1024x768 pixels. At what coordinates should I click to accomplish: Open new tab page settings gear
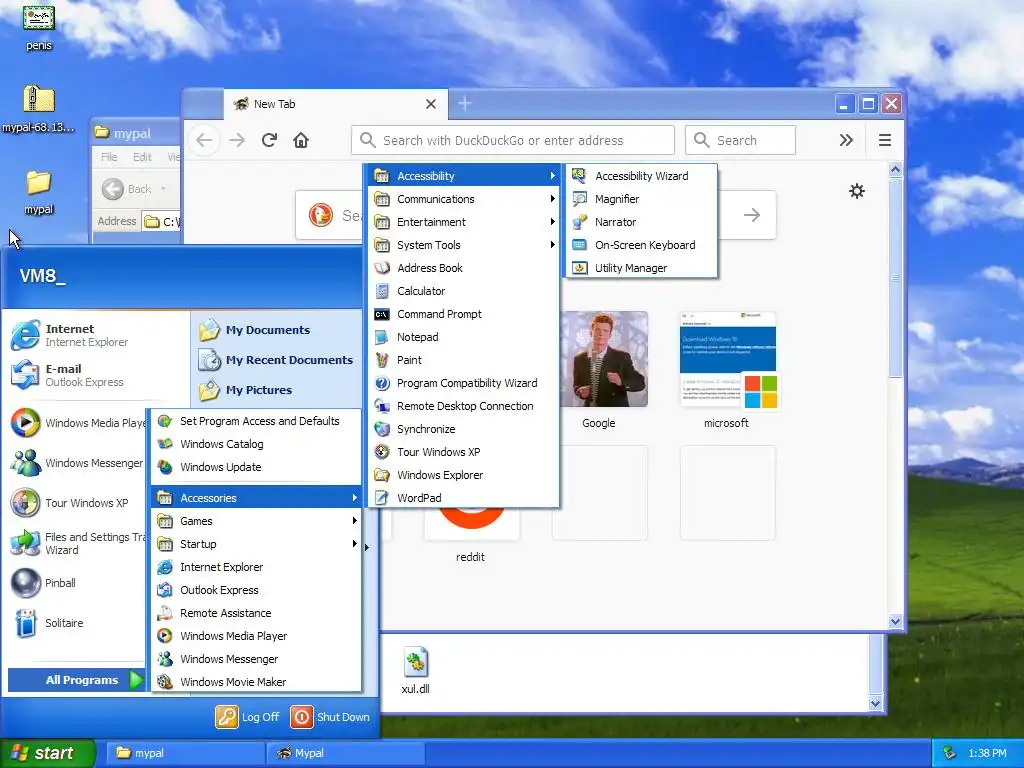coord(856,191)
